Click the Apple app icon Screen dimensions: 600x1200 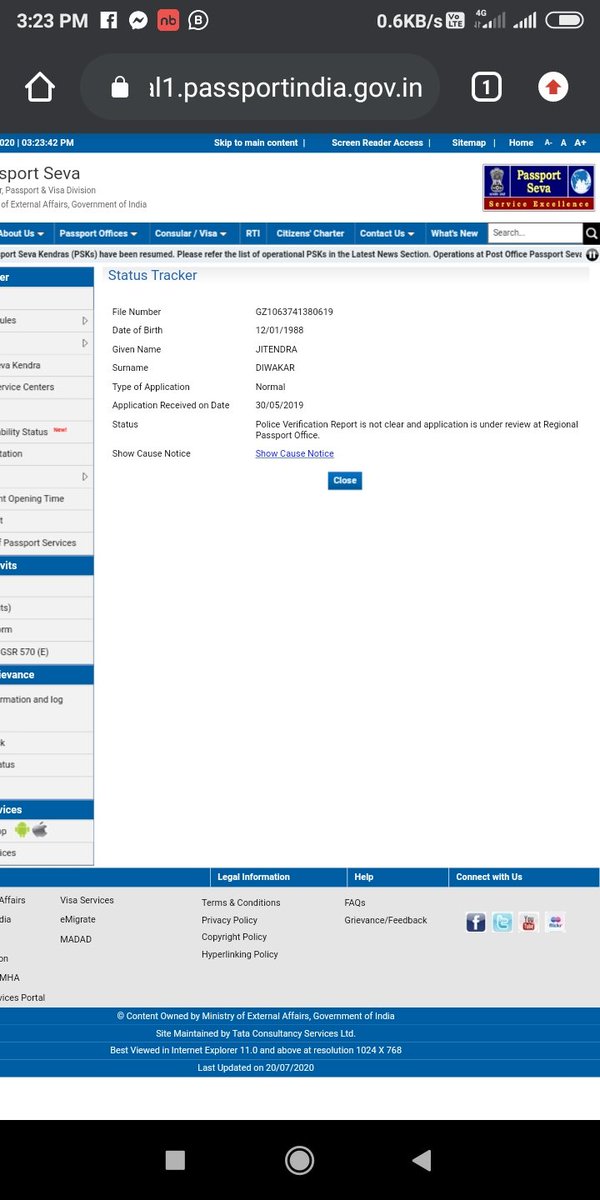[x=39, y=830]
